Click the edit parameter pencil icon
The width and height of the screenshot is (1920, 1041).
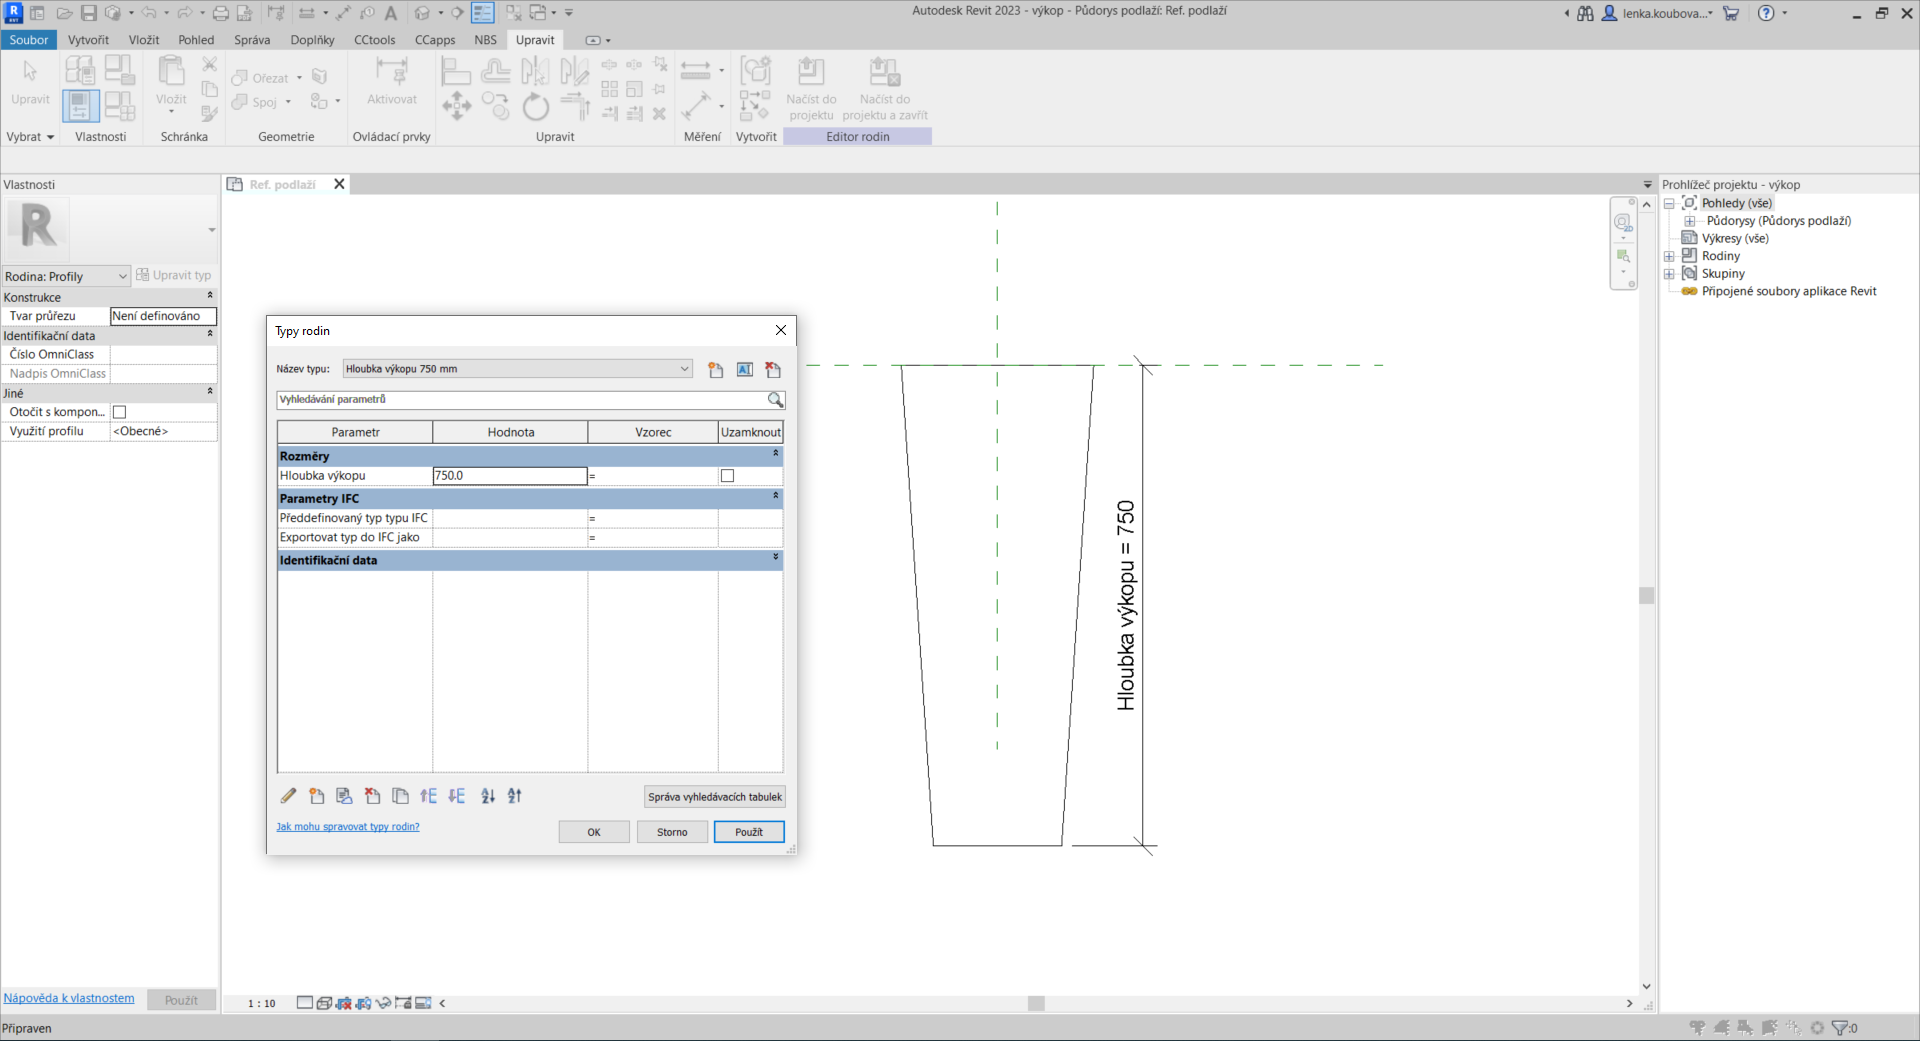pos(288,796)
